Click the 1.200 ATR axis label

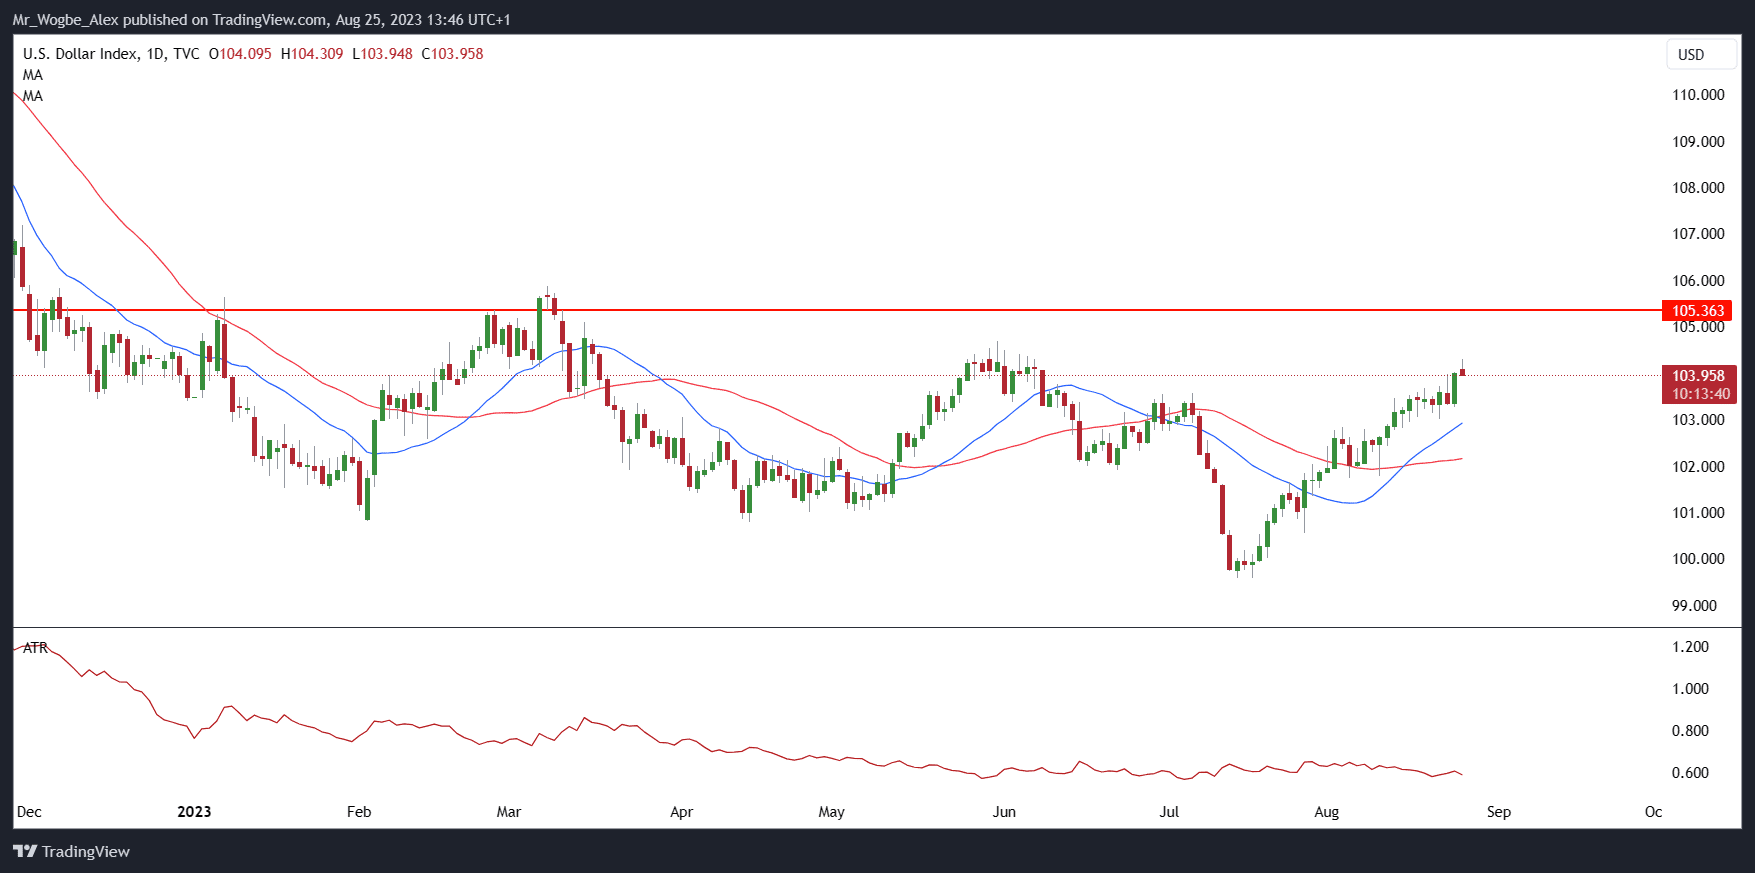(x=1690, y=647)
